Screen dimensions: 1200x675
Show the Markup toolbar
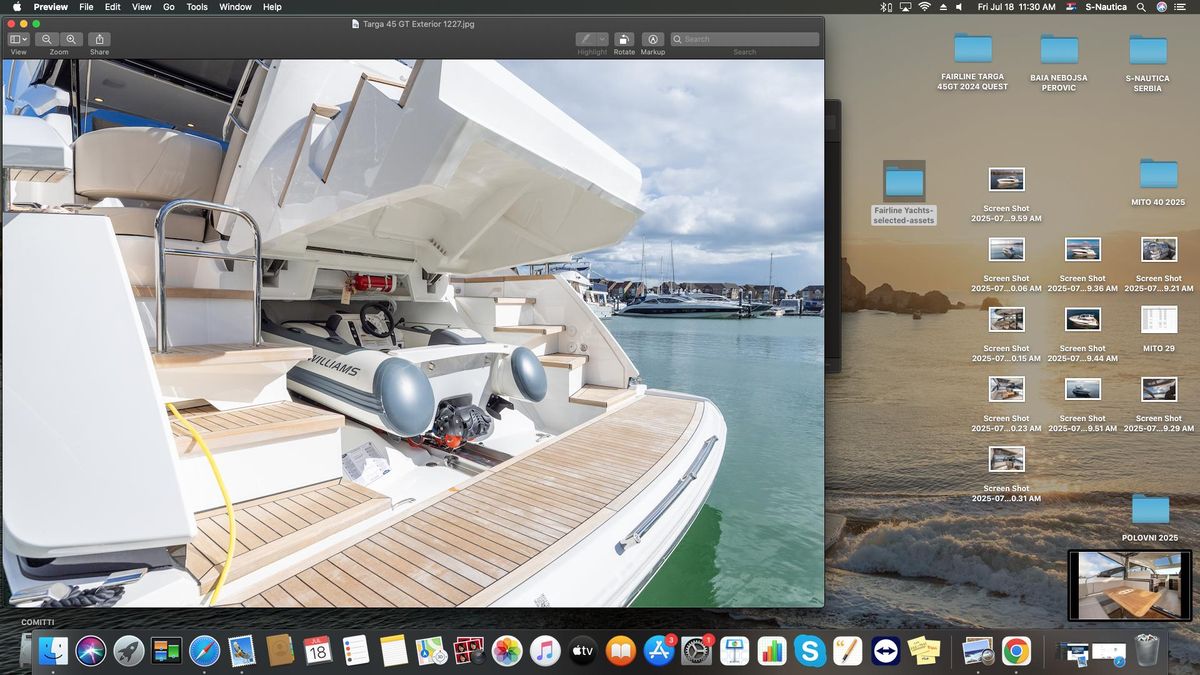(x=653, y=39)
